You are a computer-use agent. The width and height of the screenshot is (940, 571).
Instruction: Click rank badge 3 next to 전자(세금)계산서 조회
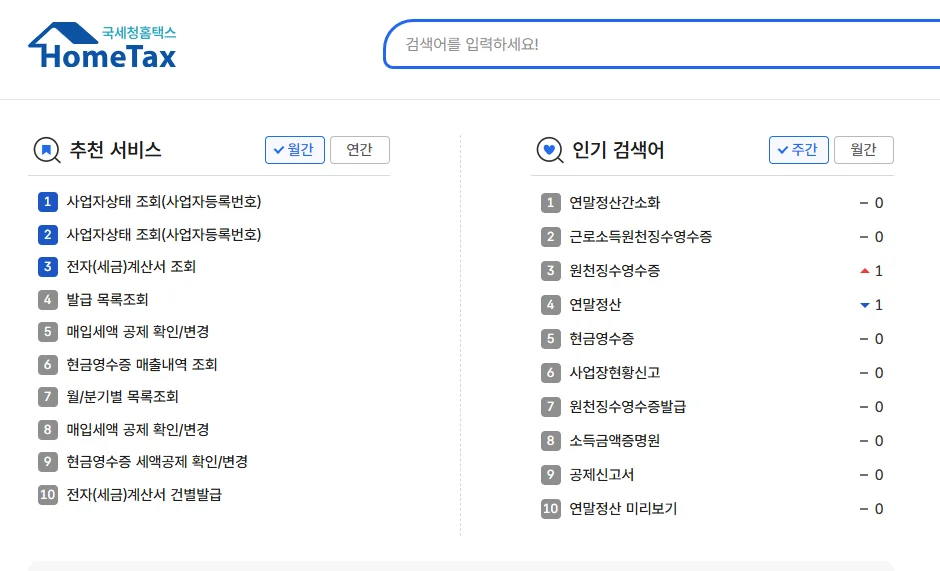(x=48, y=266)
